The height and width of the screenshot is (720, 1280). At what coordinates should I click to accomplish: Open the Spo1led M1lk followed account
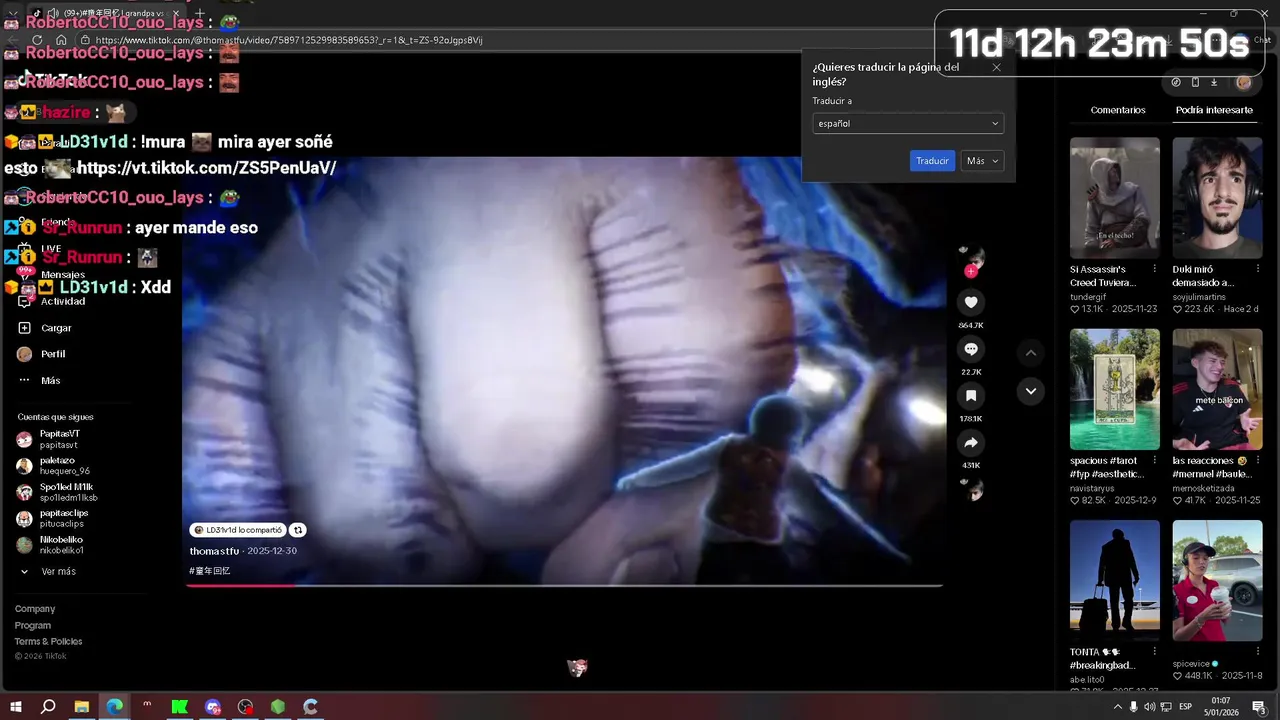(x=57, y=492)
